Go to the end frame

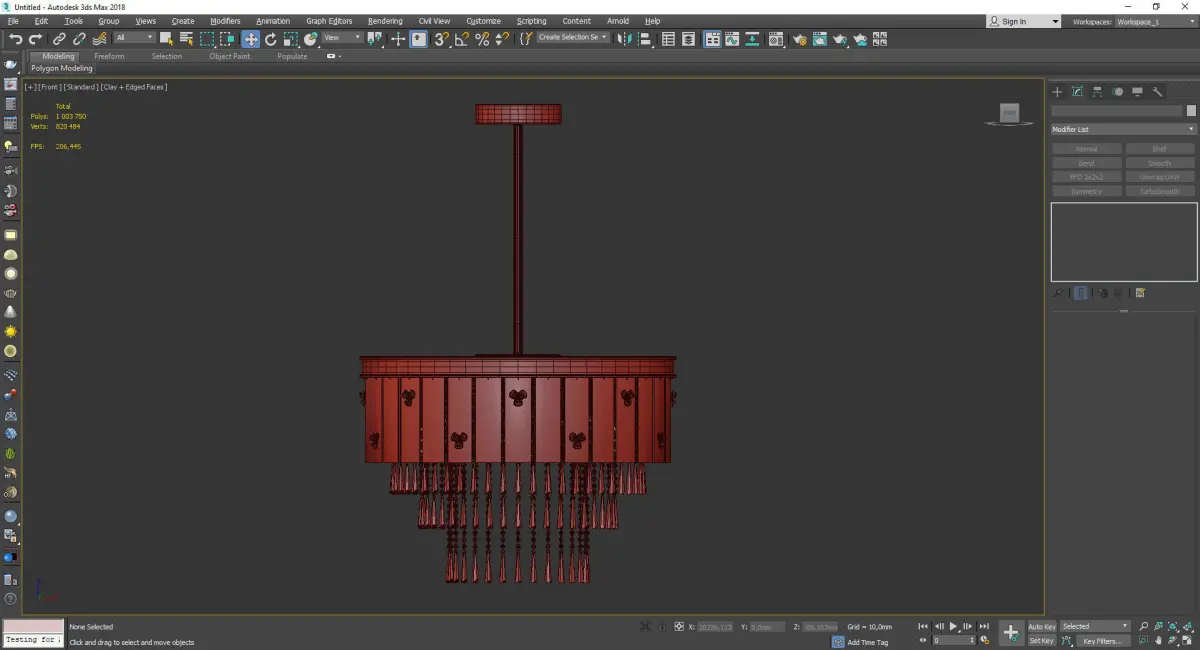[x=984, y=626]
